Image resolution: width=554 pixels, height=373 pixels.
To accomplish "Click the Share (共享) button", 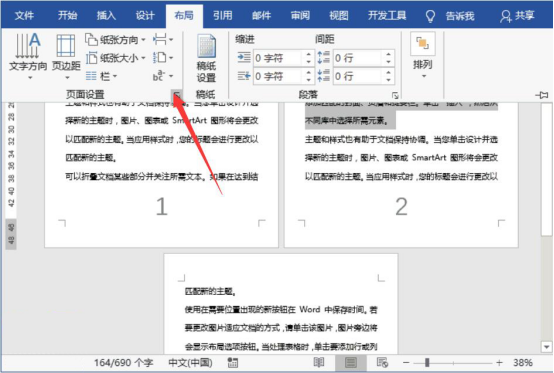I will tap(517, 16).
